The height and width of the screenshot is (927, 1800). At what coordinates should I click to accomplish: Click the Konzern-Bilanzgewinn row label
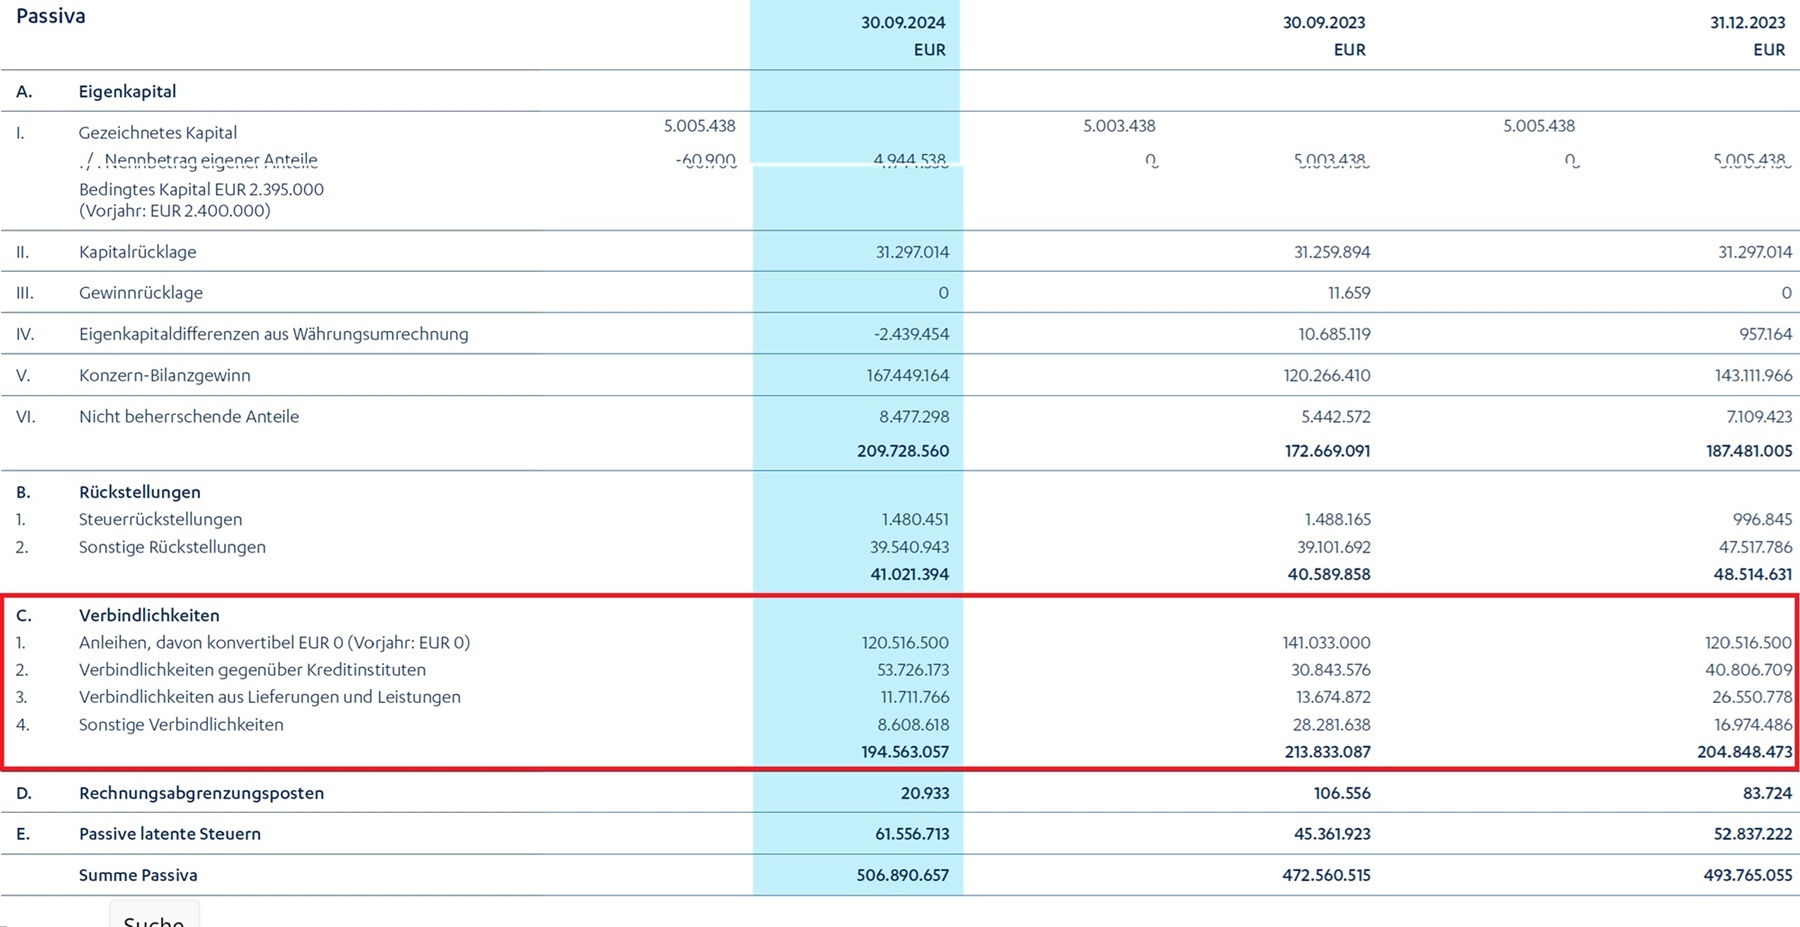[x=165, y=375]
